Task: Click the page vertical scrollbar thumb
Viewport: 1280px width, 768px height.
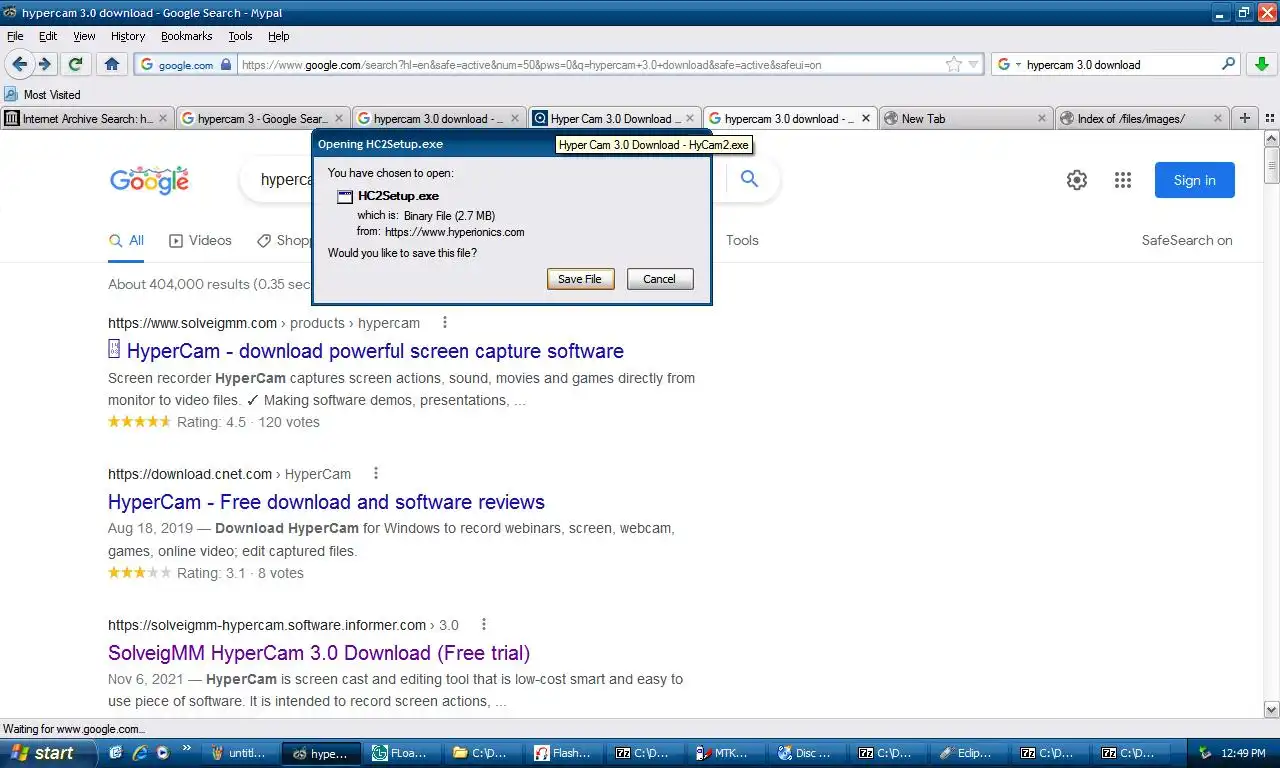Action: click(x=1272, y=165)
